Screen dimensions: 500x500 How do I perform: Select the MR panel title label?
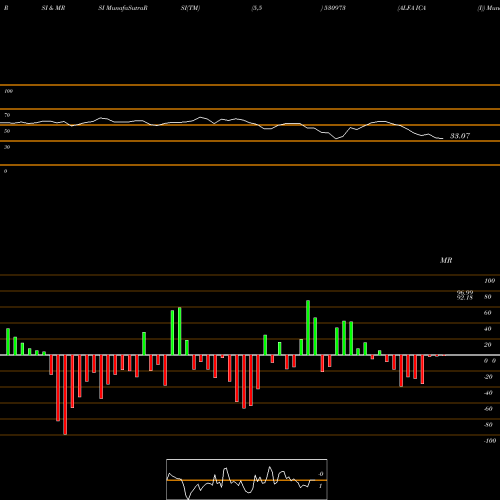click(446, 260)
